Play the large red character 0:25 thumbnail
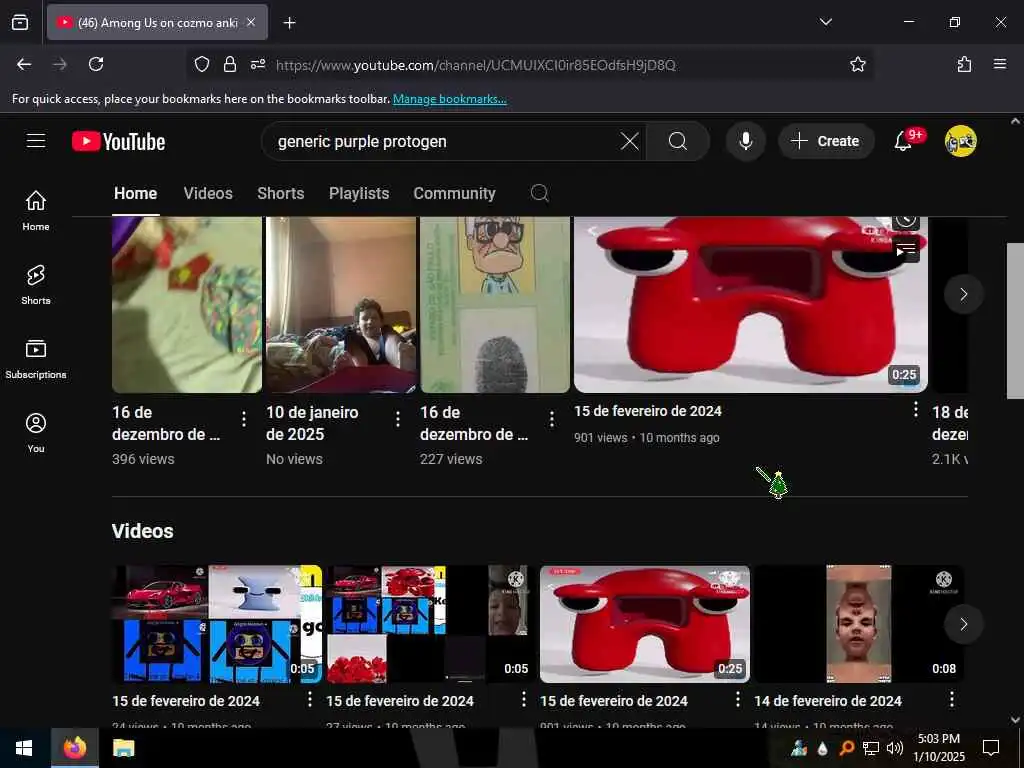 click(750, 305)
